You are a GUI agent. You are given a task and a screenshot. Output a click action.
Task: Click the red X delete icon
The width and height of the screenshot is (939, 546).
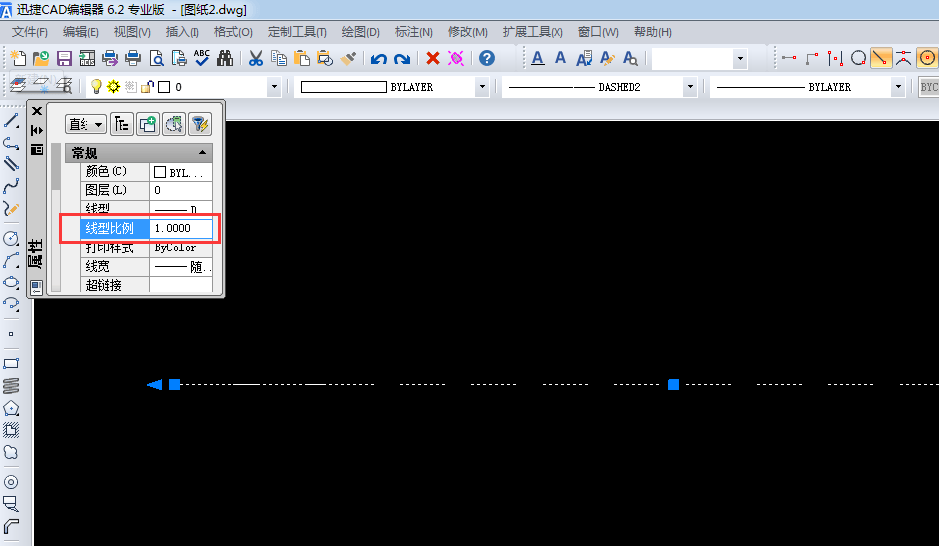433,59
